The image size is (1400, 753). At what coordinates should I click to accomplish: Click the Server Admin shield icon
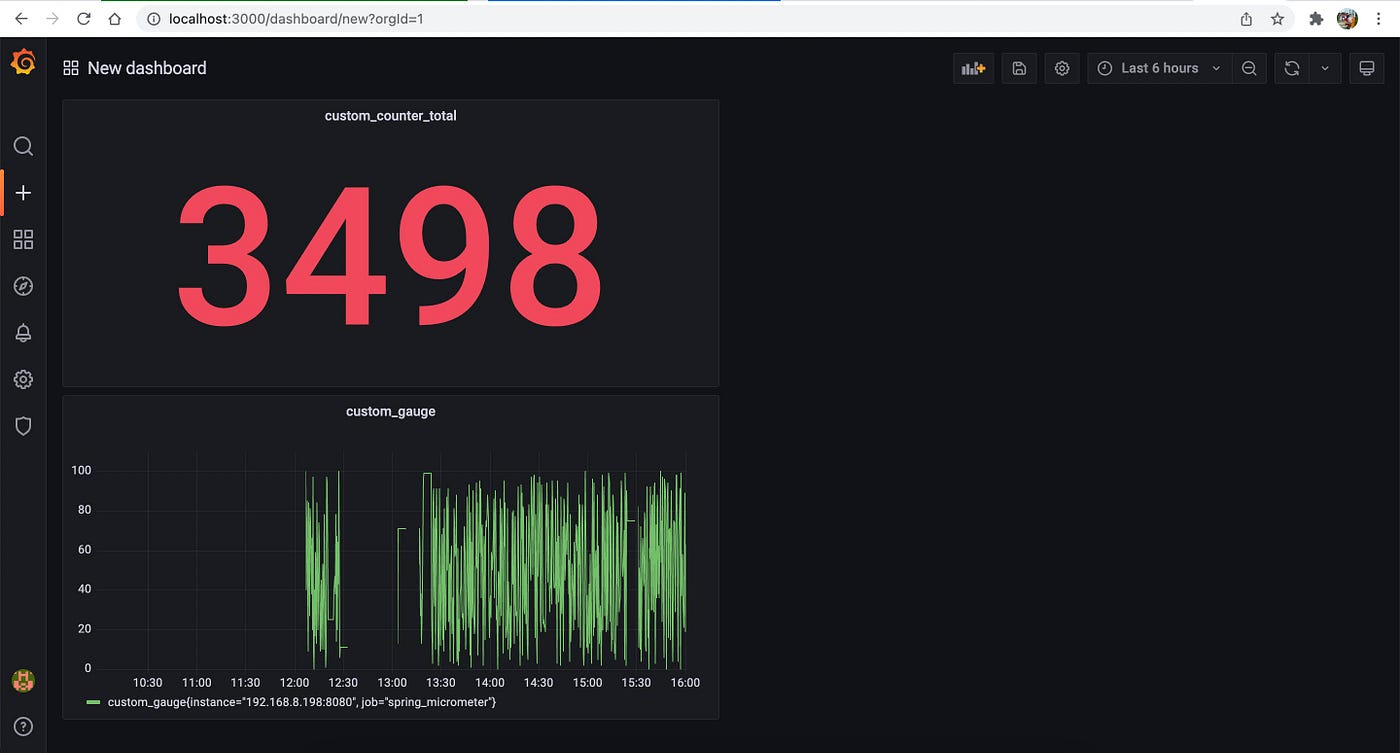point(23,426)
